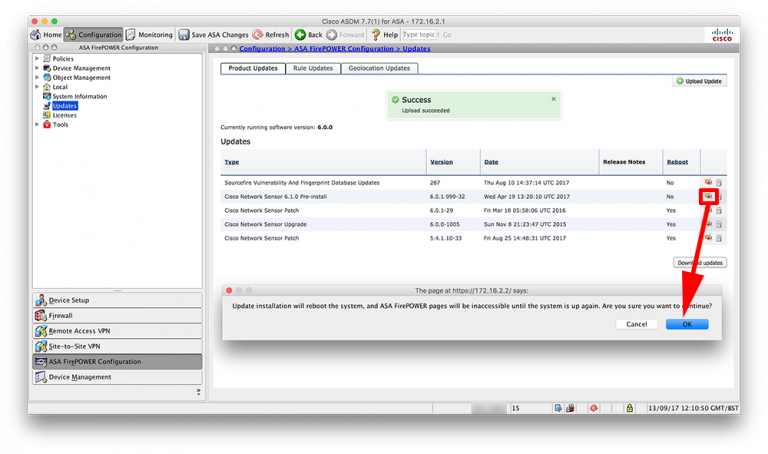Expand the Local tree node

(37, 87)
